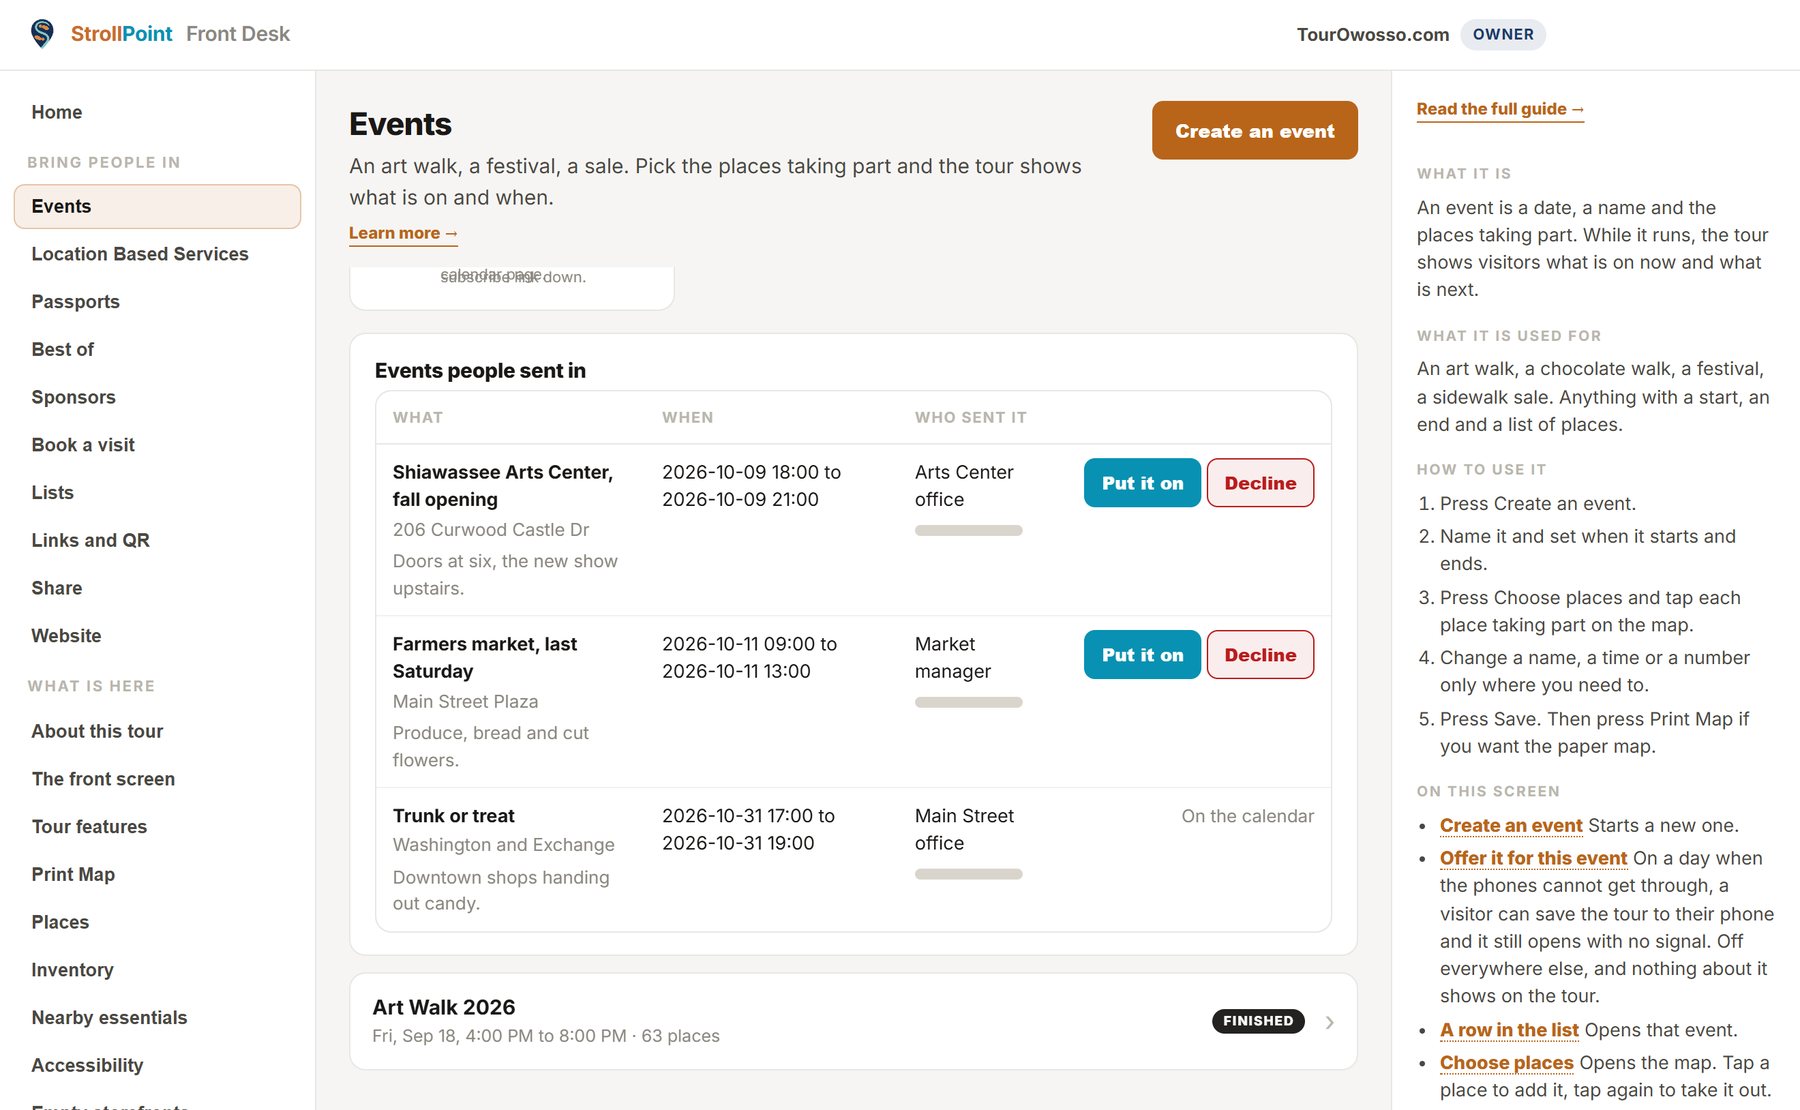Click the OWNER role badge

pos(1503,34)
